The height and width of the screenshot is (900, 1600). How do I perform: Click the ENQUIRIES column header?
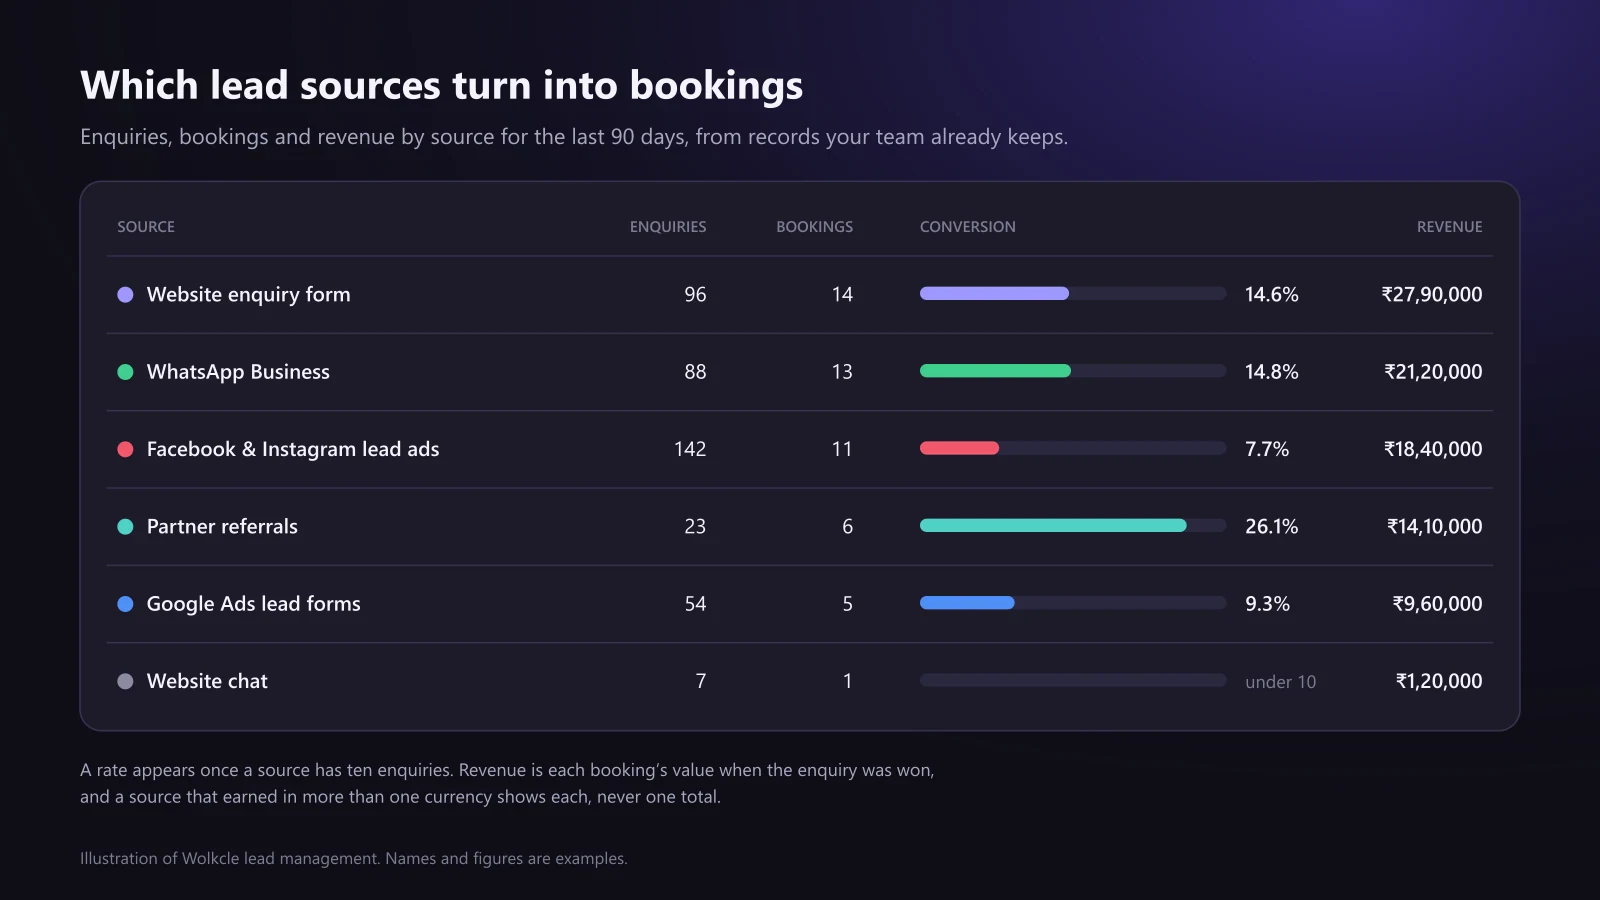[668, 227]
